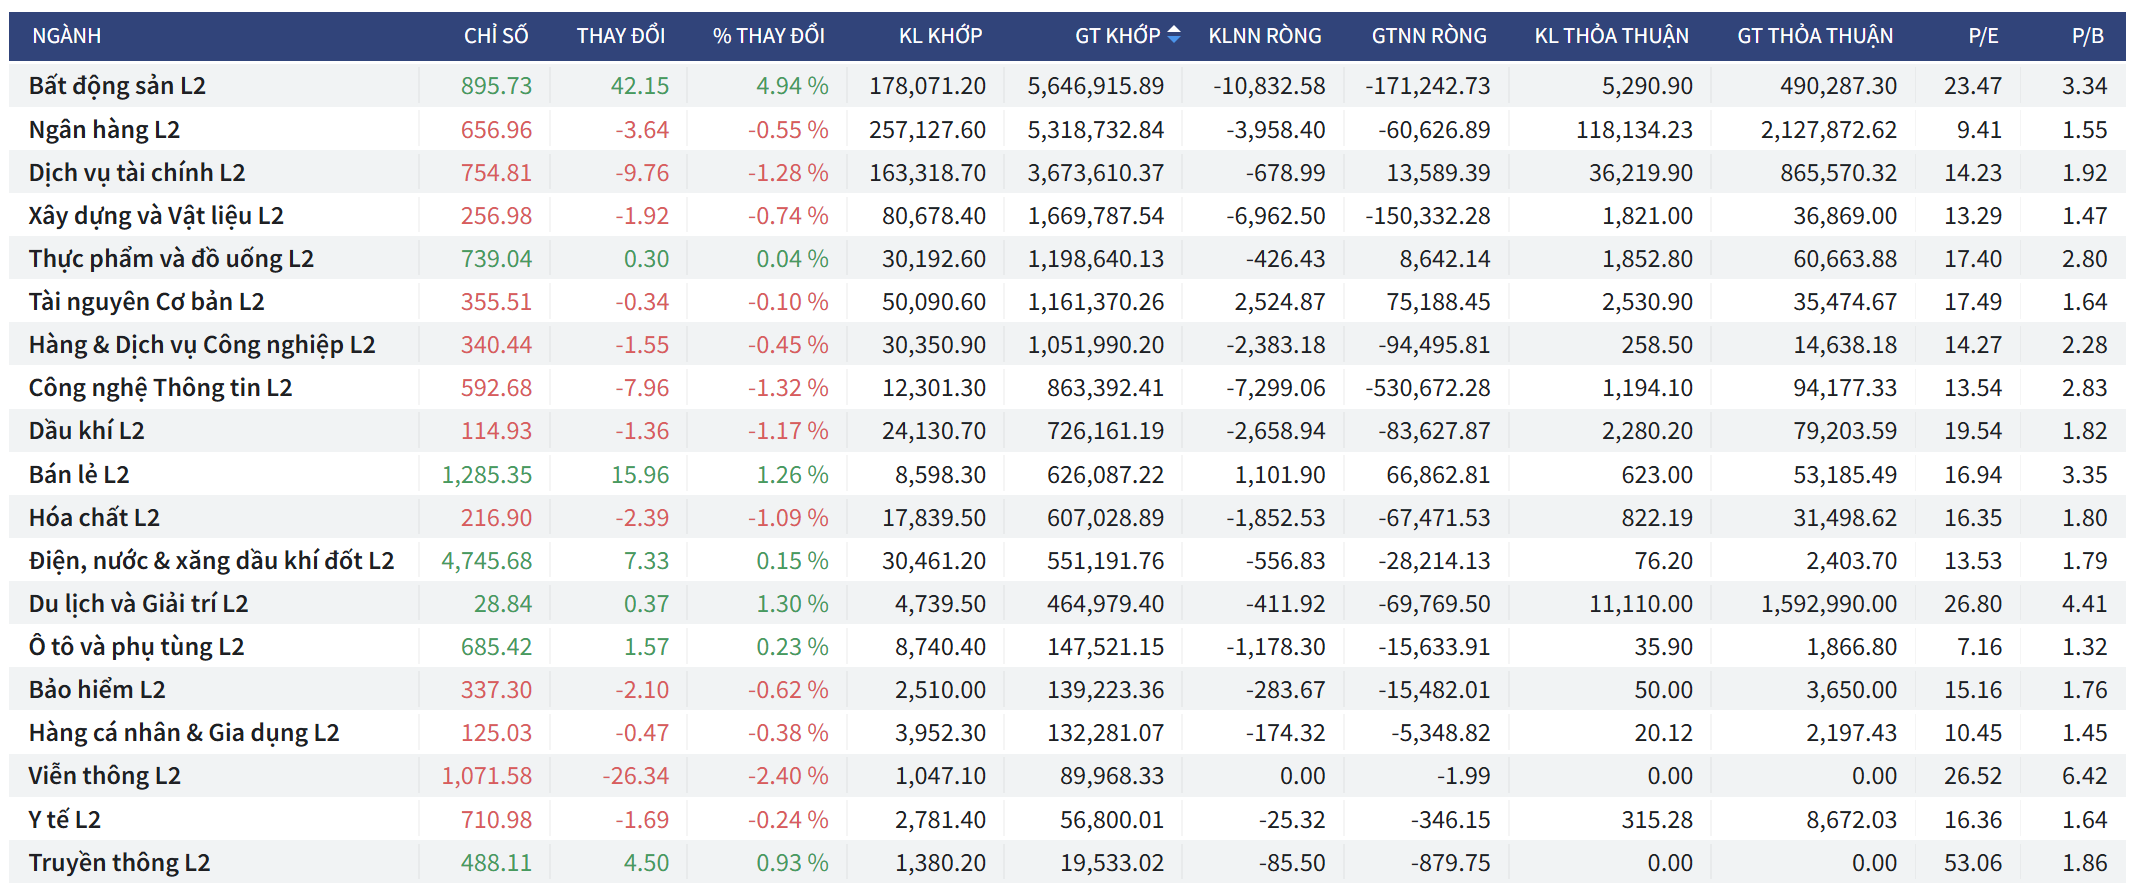Click Công nghệ Thông tin L2 sector
Viewport: 2137px width, 892px height.
point(160,388)
